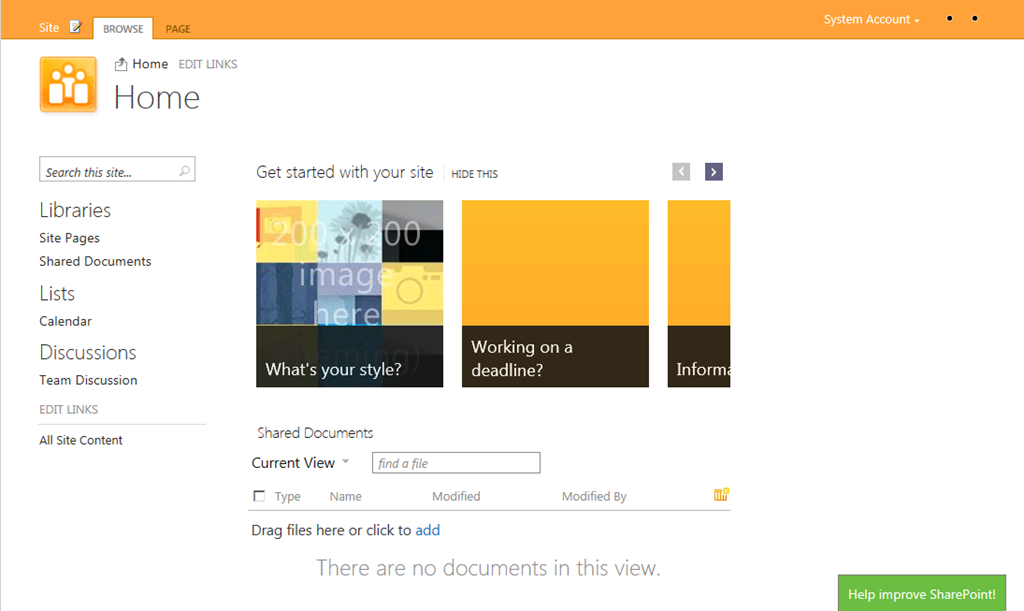Click the Help improve SharePoint button

click(921, 594)
